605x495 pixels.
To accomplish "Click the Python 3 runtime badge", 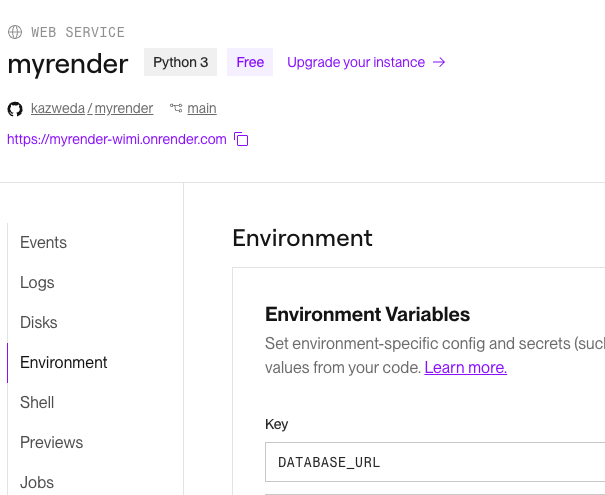I will coord(181,62).
